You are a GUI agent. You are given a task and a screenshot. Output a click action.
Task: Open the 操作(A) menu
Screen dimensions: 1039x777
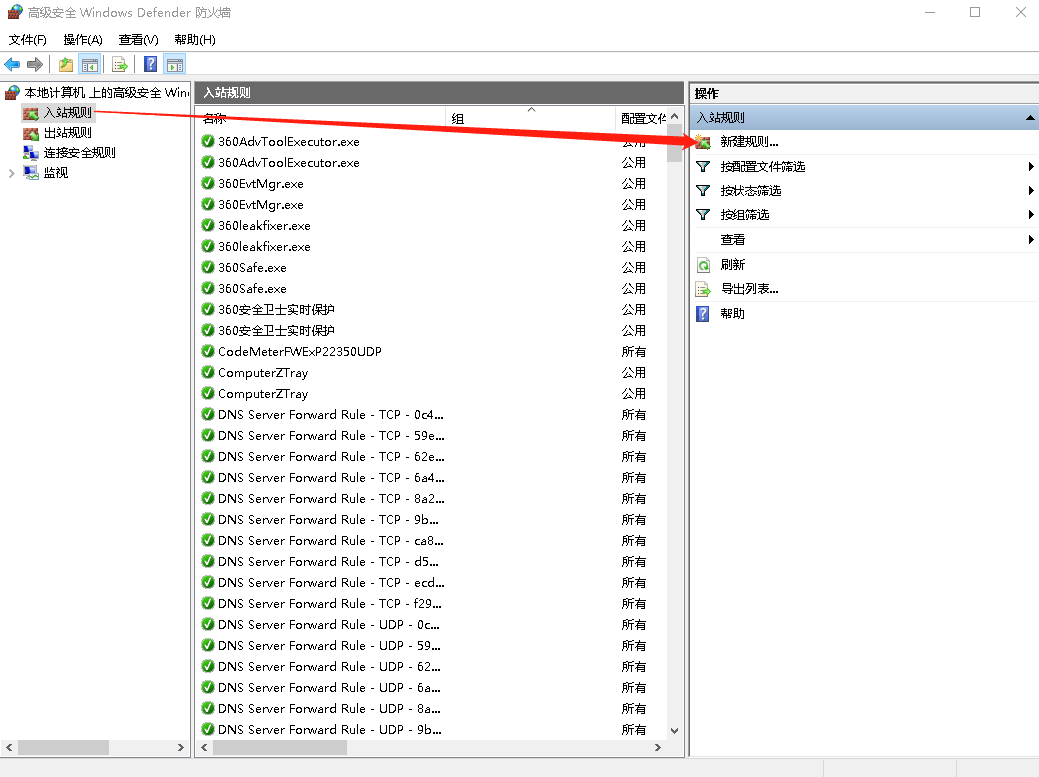pyautogui.click(x=82, y=39)
